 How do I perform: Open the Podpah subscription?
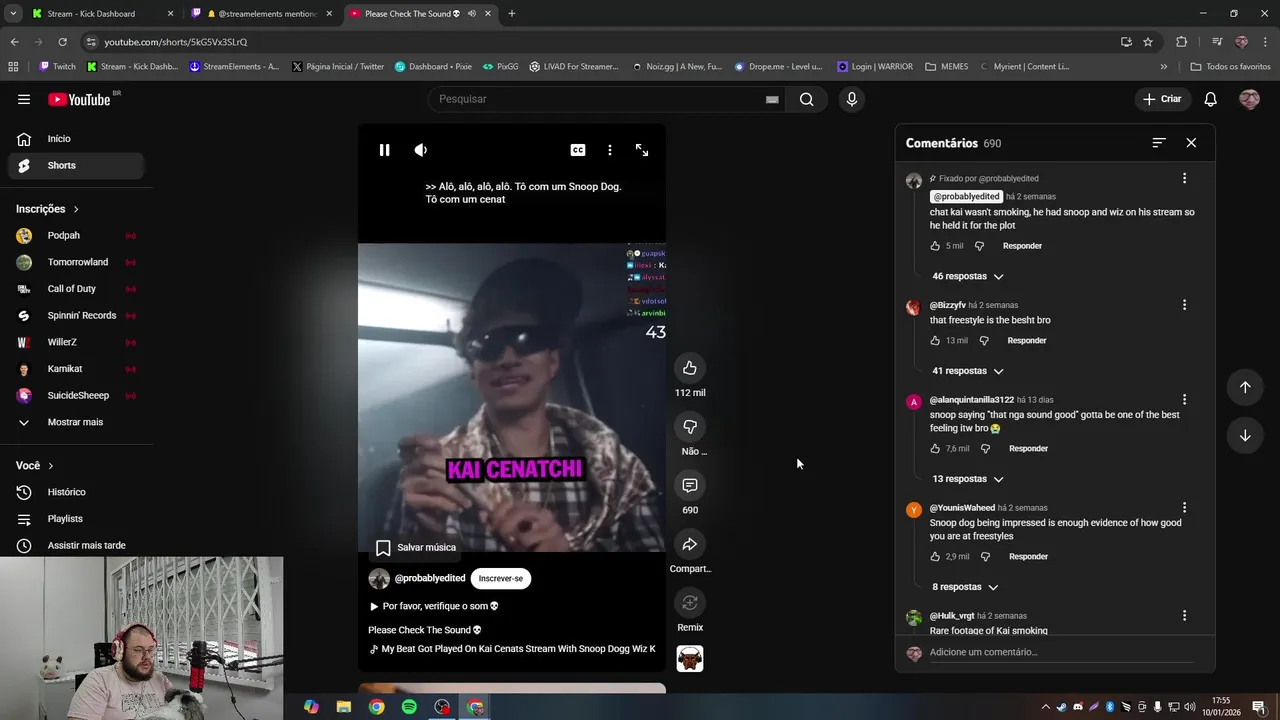tap(76, 235)
